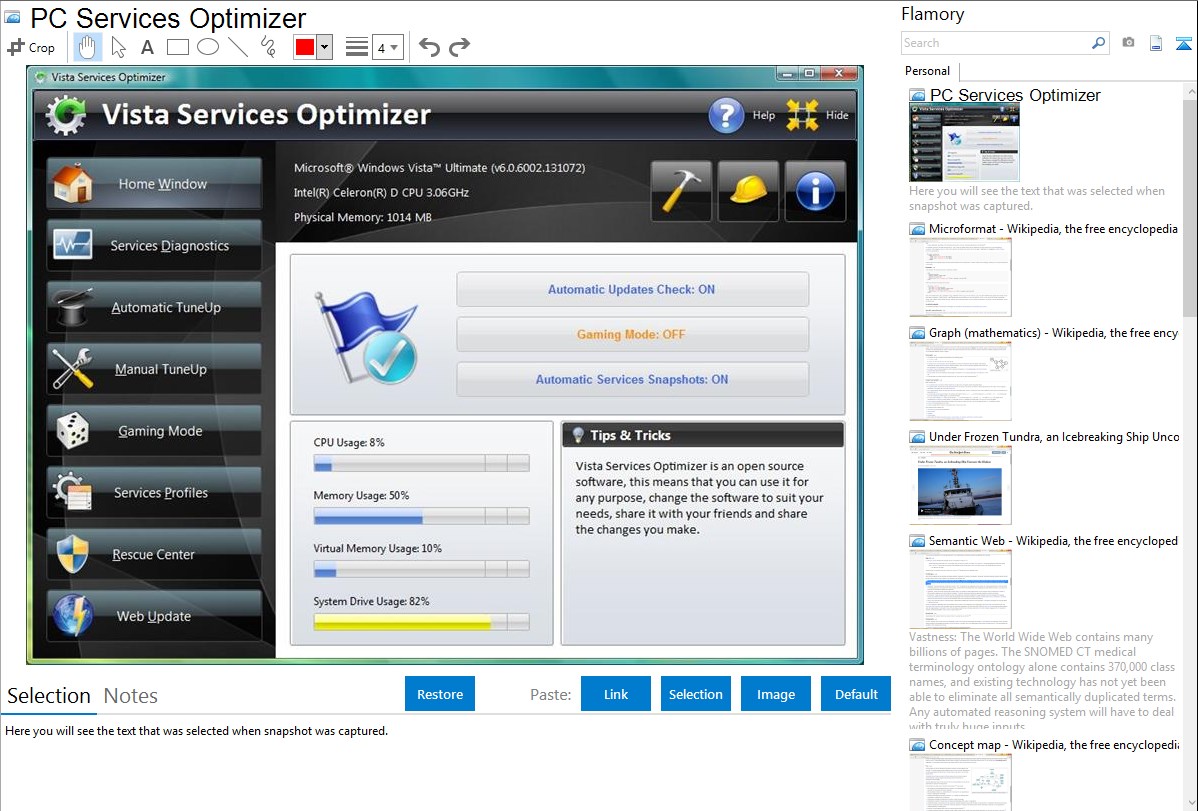Image resolution: width=1198 pixels, height=811 pixels.
Task: Select the text annotation tool
Action: click(147, 47)
